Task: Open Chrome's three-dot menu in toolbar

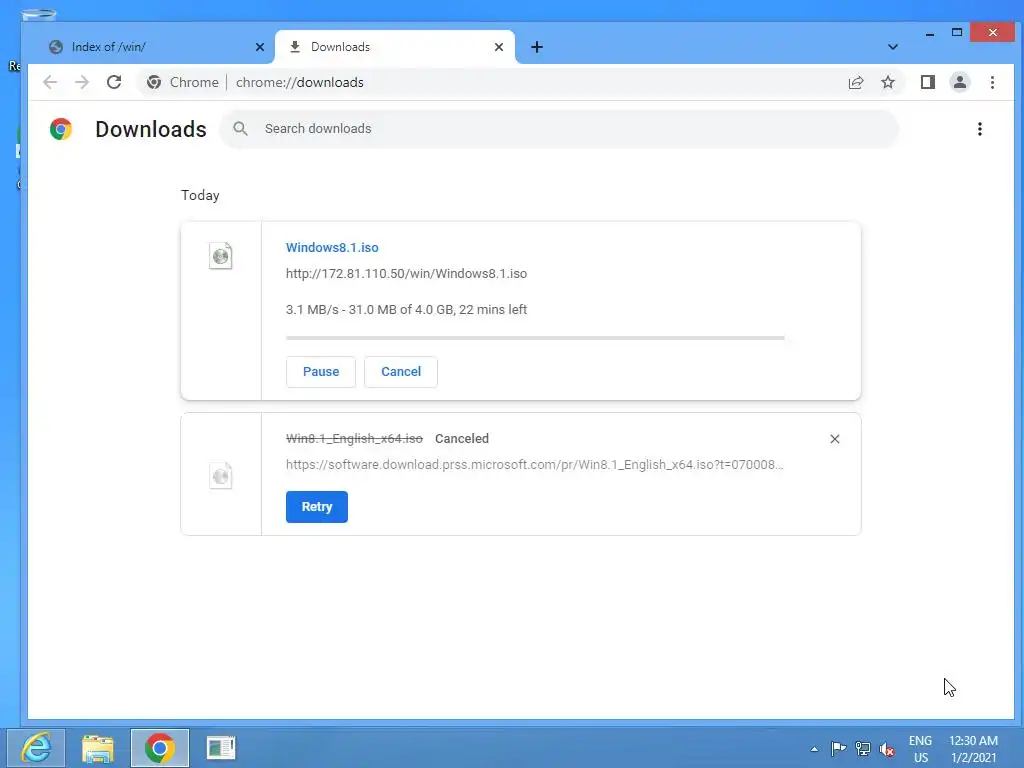Action: (992, 82)
